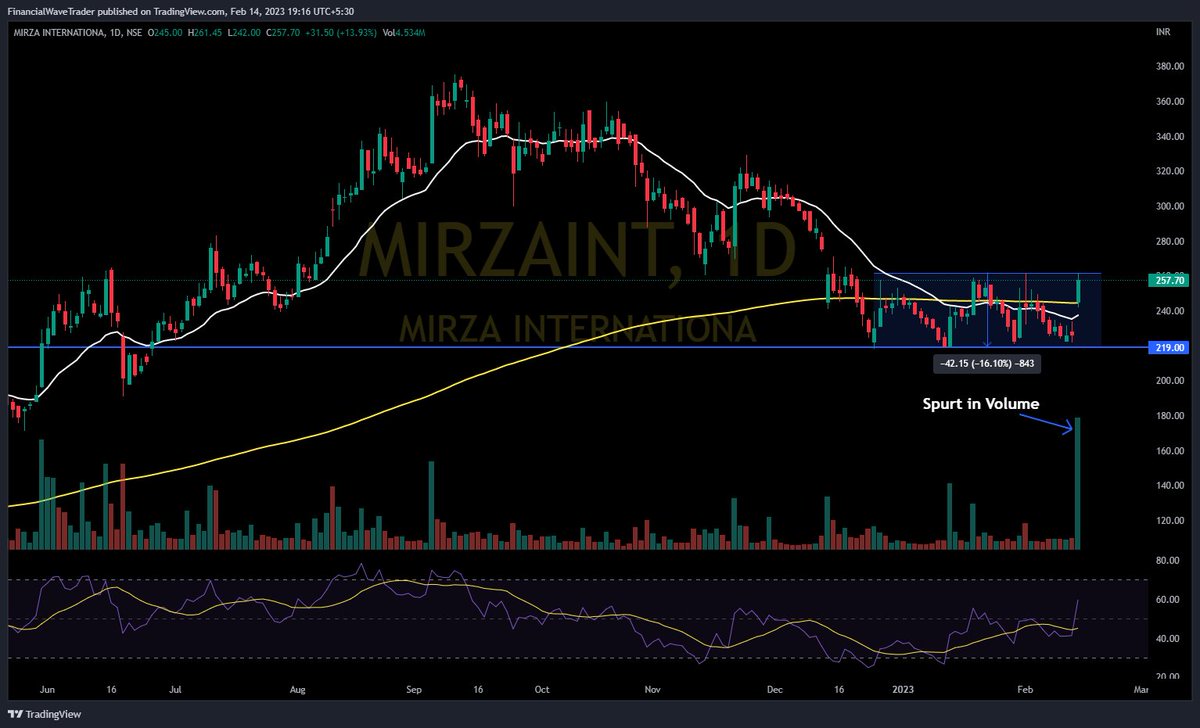
Task: Click the 340.00 price axis label
Action: (x=1171, y=136)
